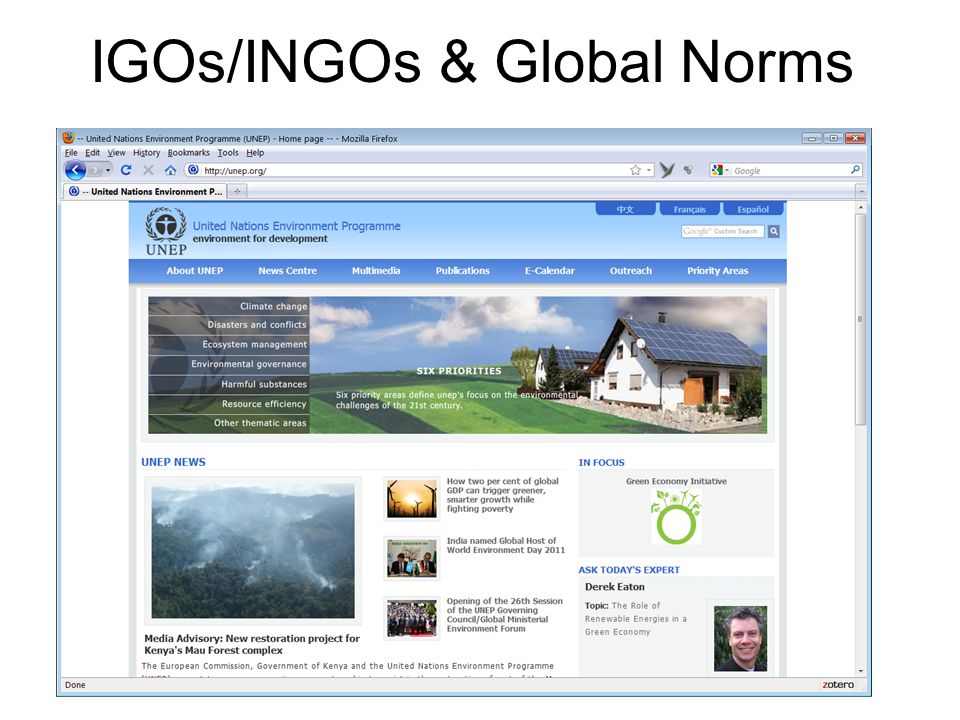Select Ecosystem management priority
Image resolution: width=960 pixels, height=720 pixels.
click(229, 345)
